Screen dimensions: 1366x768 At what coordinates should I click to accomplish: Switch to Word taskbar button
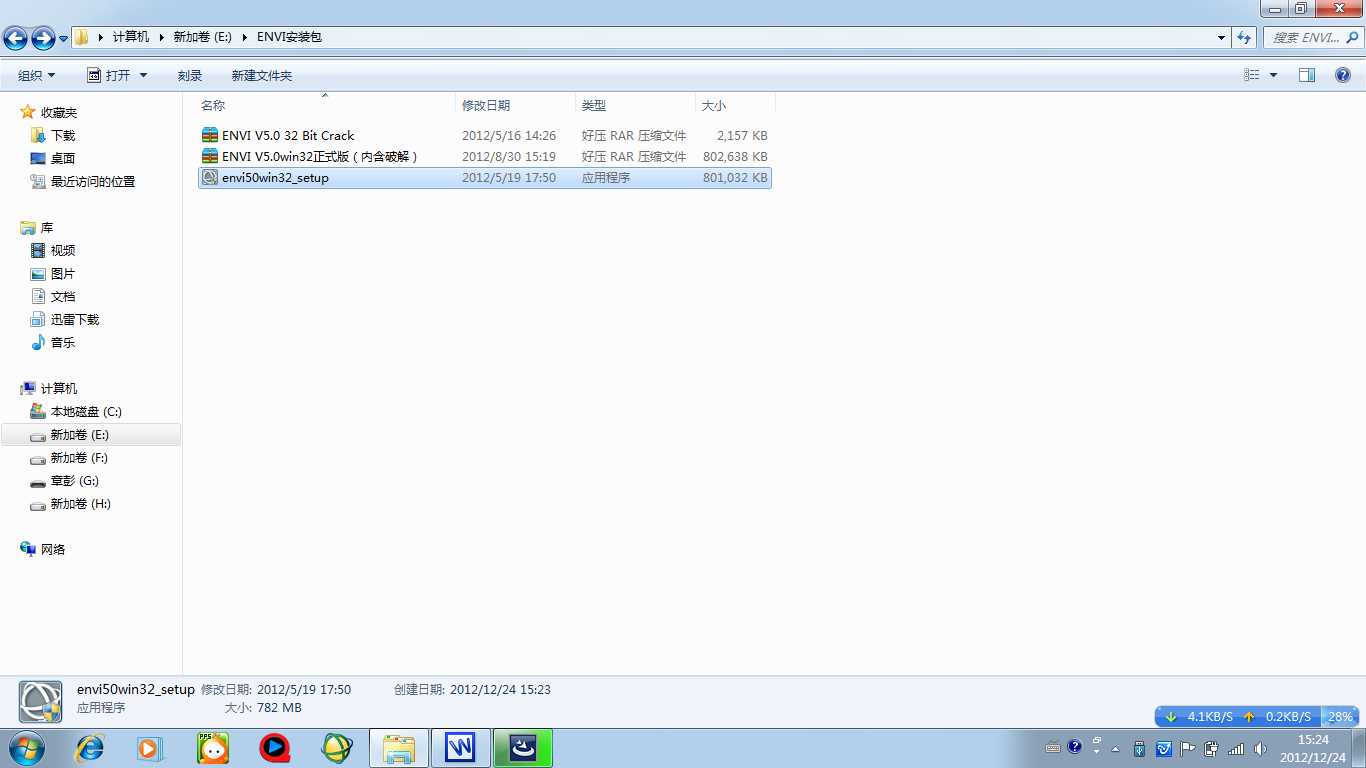pos(460,748)
